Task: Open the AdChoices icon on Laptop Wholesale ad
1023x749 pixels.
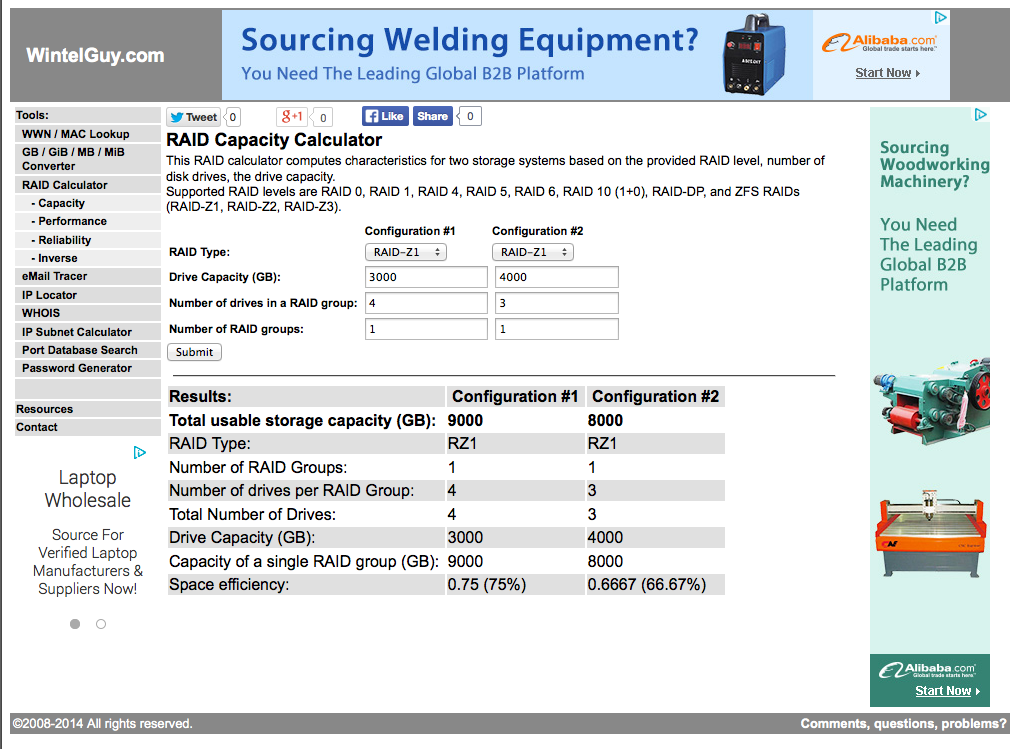Action: pos(140,452)
